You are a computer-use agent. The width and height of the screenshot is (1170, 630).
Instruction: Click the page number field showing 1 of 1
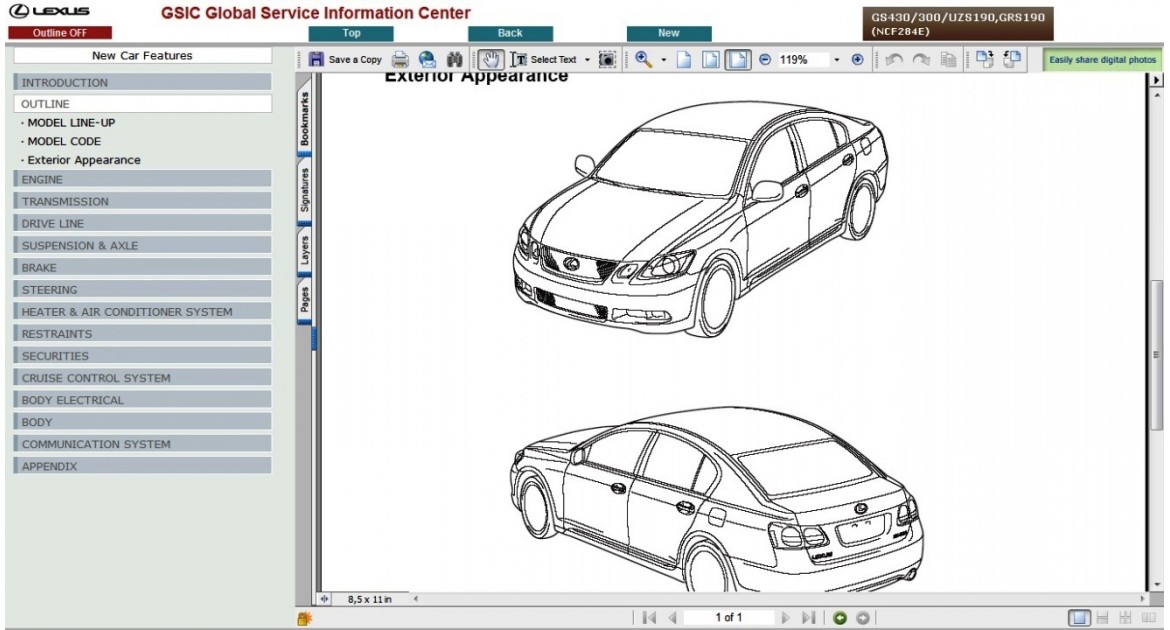click(729, 618)
